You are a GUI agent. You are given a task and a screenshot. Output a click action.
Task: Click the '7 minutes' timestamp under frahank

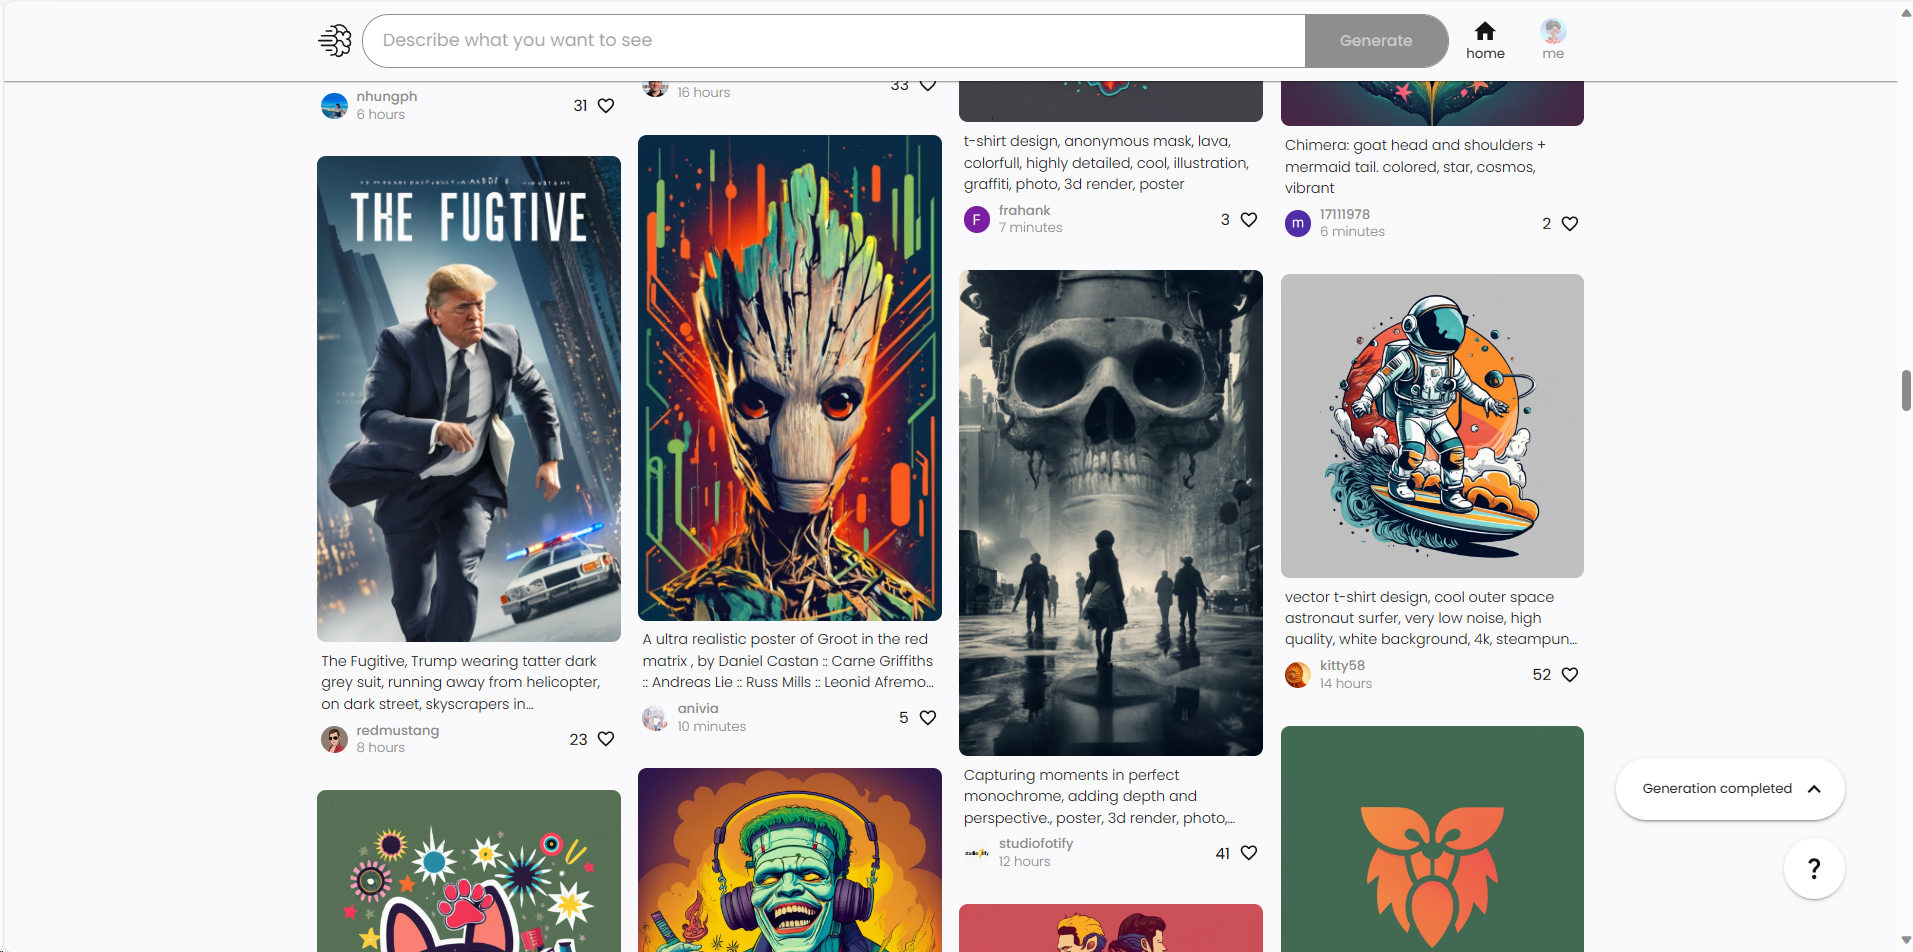pos(1031,228)
